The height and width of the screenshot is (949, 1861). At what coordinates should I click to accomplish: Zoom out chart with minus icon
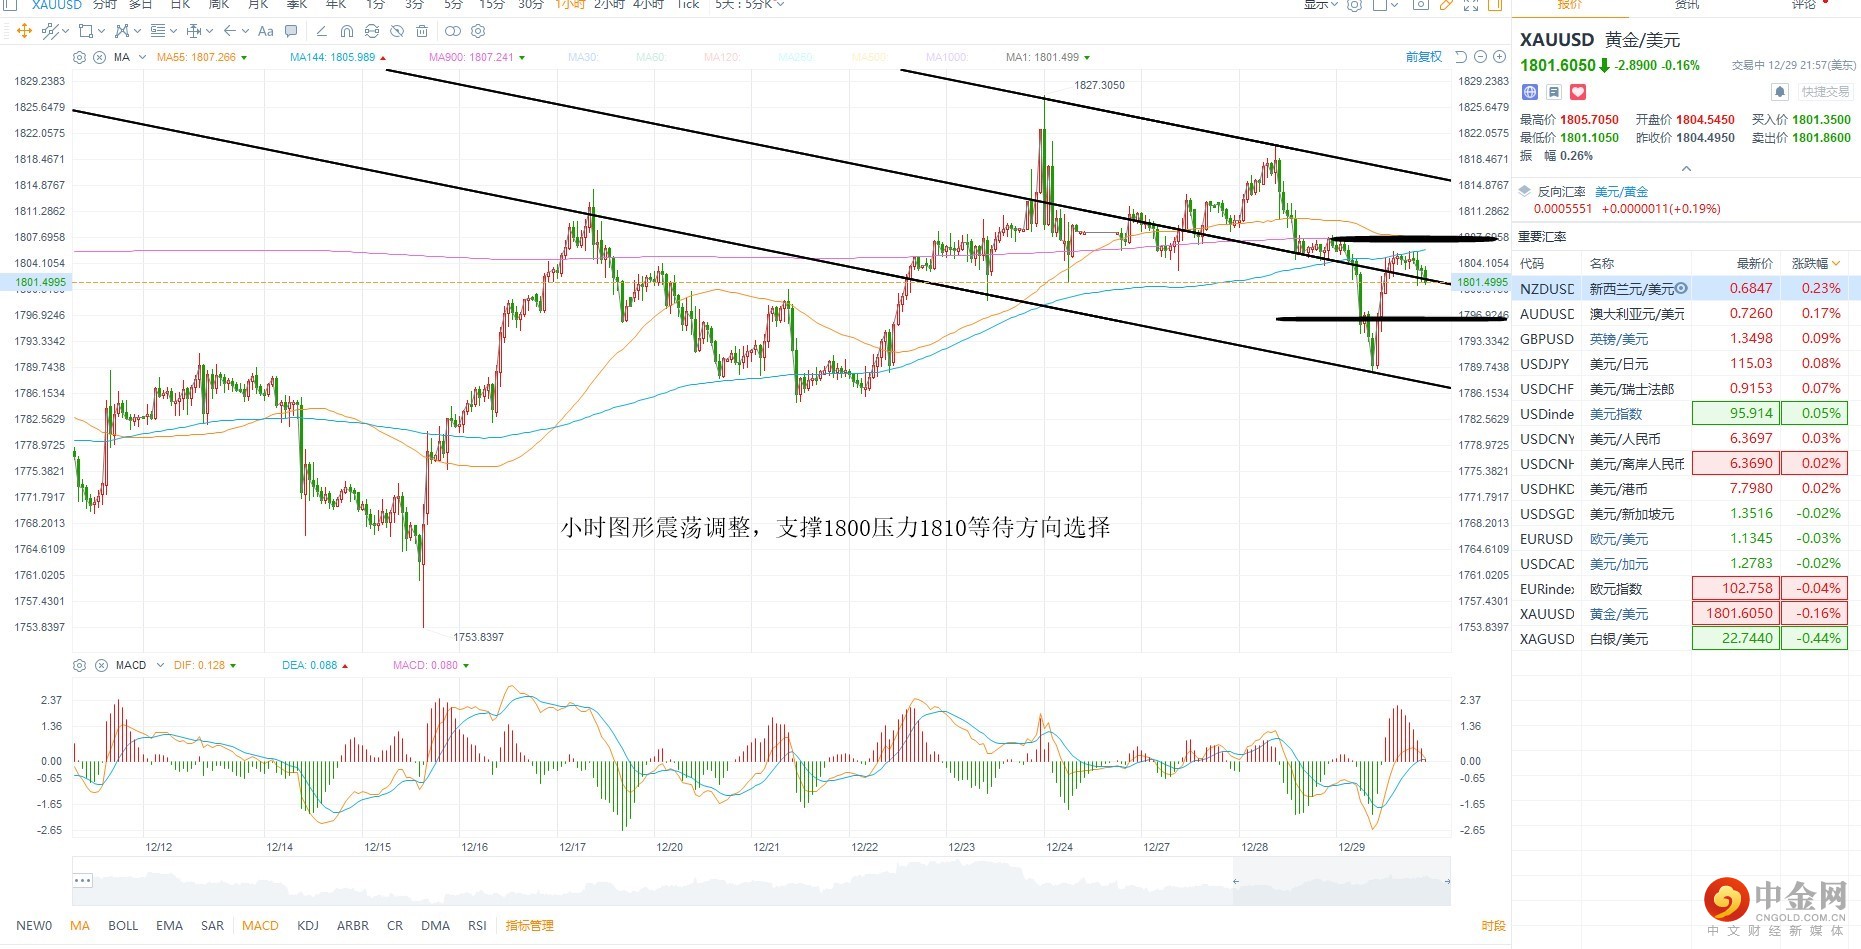point(1481,57)
